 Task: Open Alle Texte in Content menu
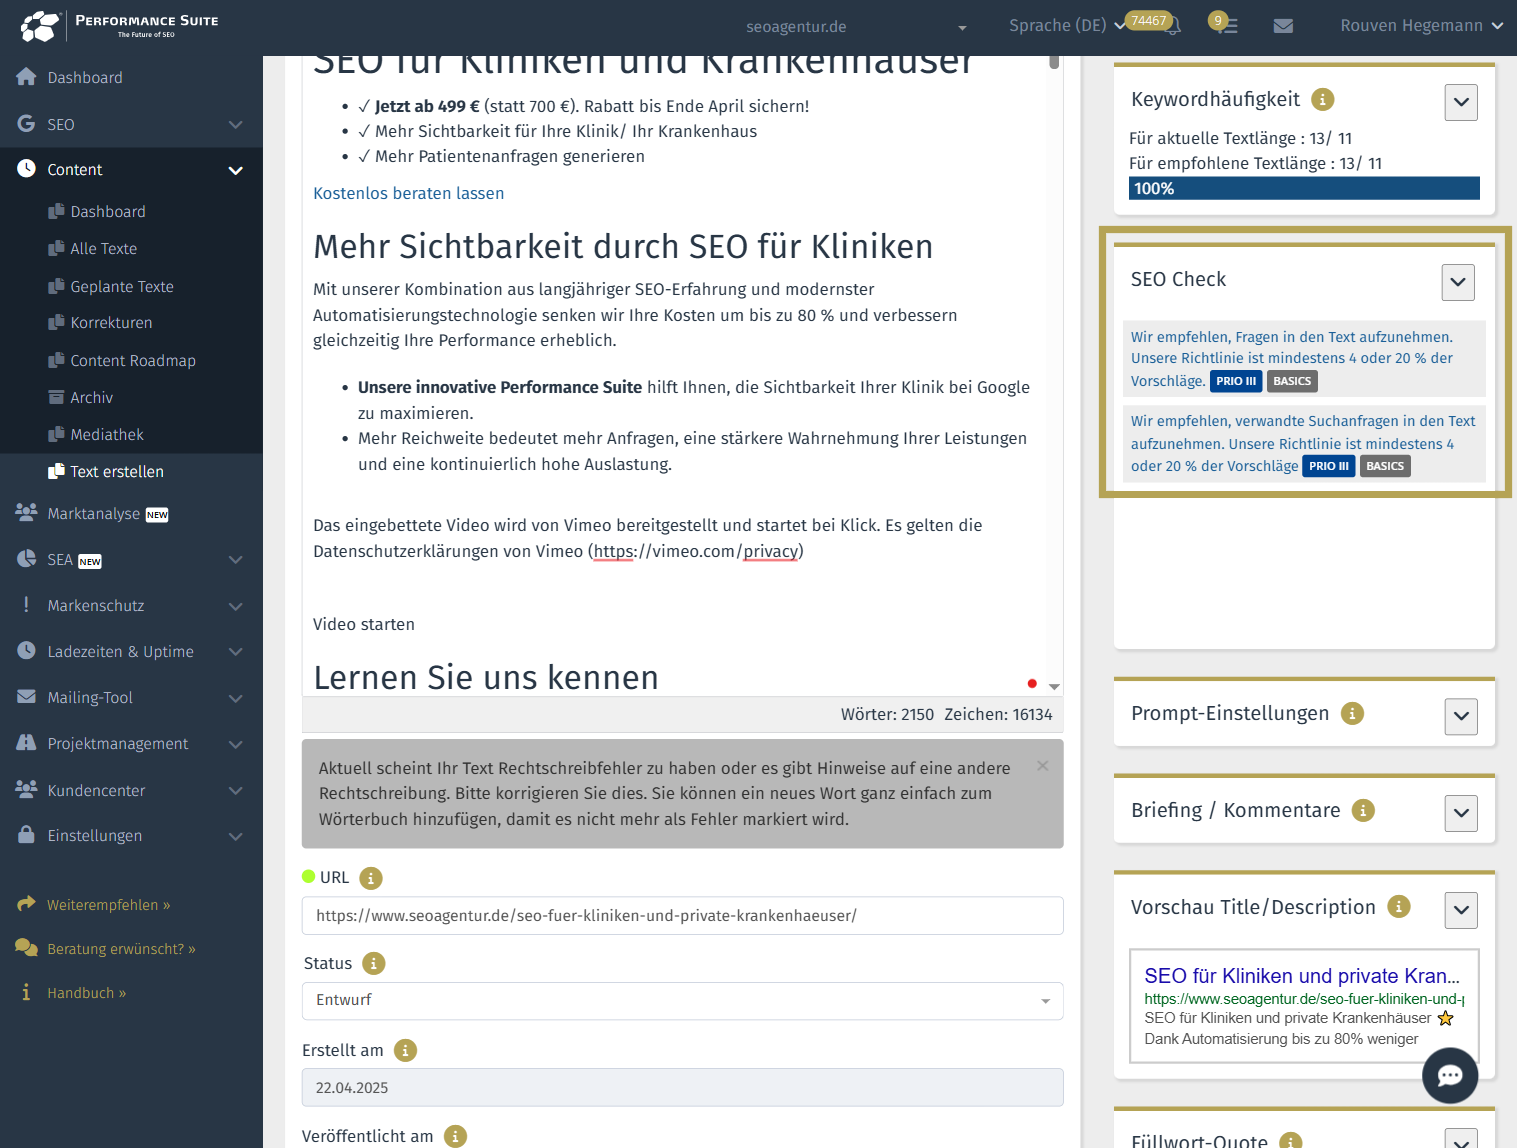[x=104, y=248]
